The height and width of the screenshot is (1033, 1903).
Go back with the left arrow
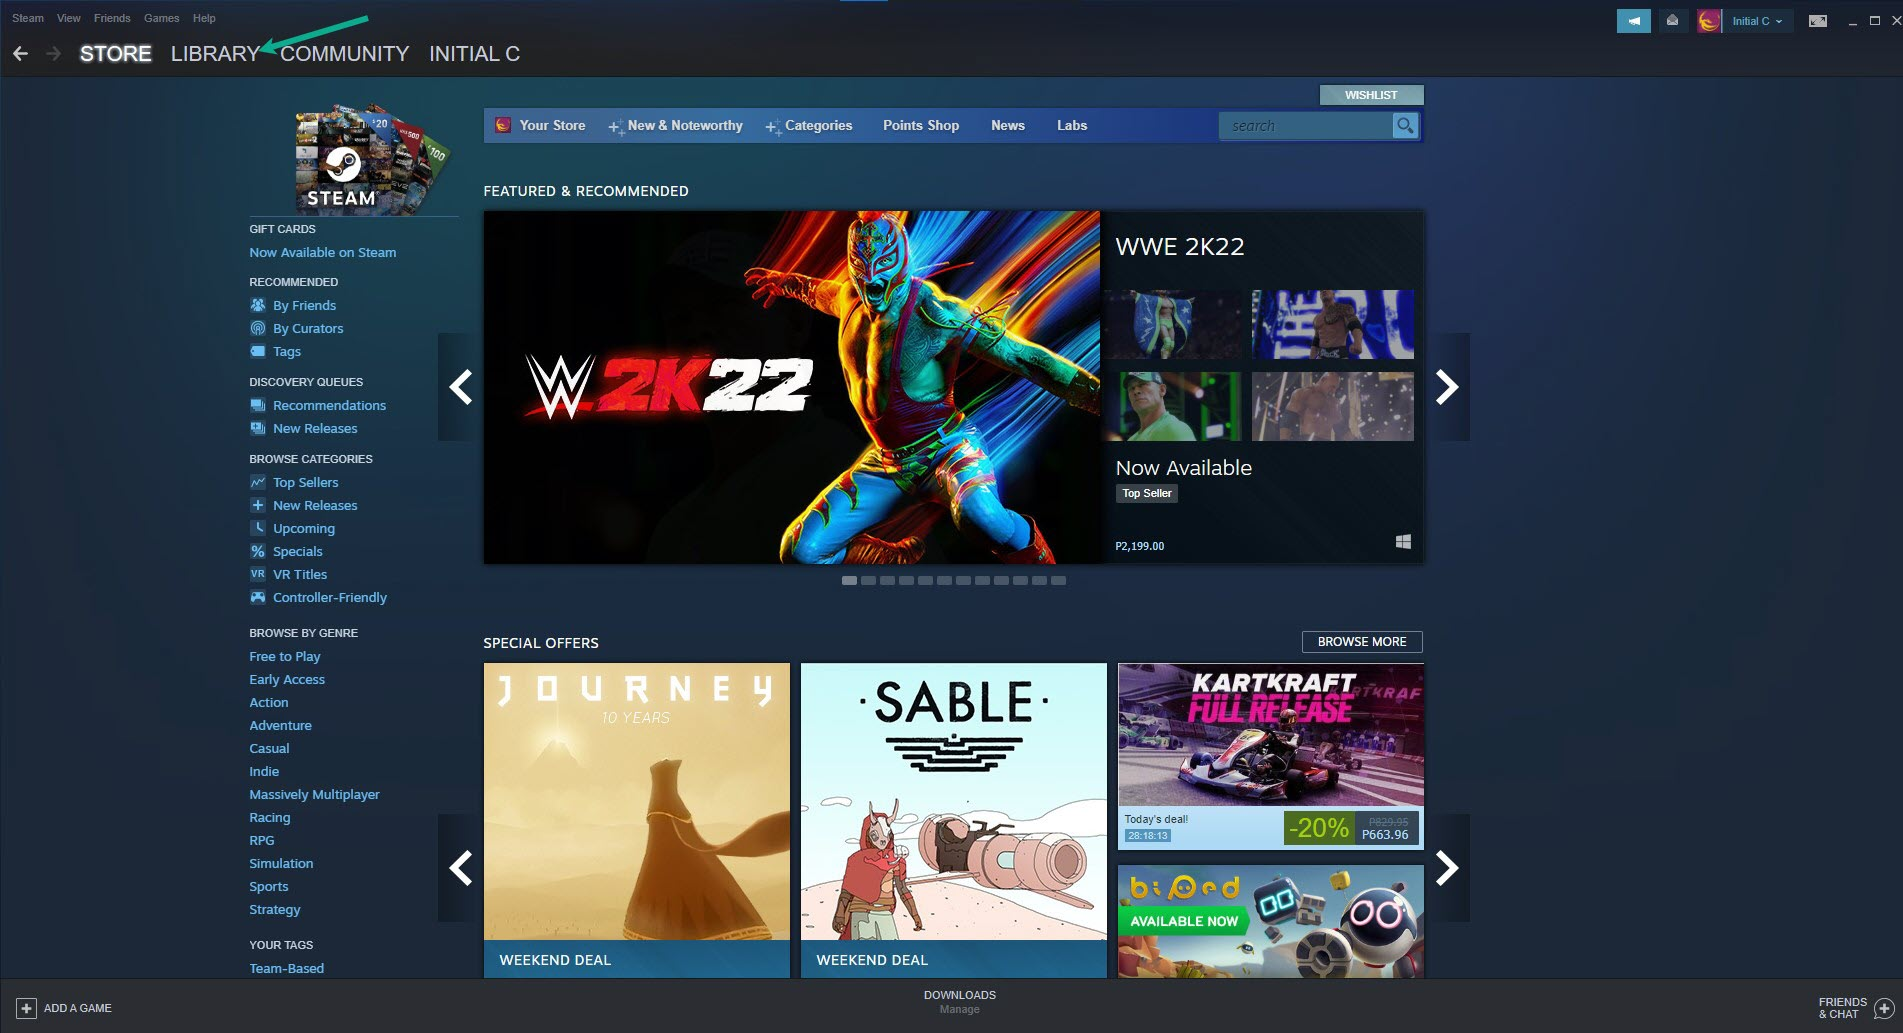tap(20, 54)
